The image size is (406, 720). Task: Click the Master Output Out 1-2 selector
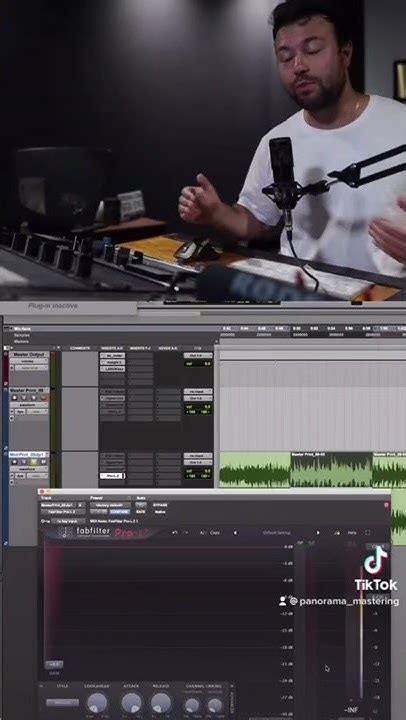pyautogui.click(x=198, y=355)
